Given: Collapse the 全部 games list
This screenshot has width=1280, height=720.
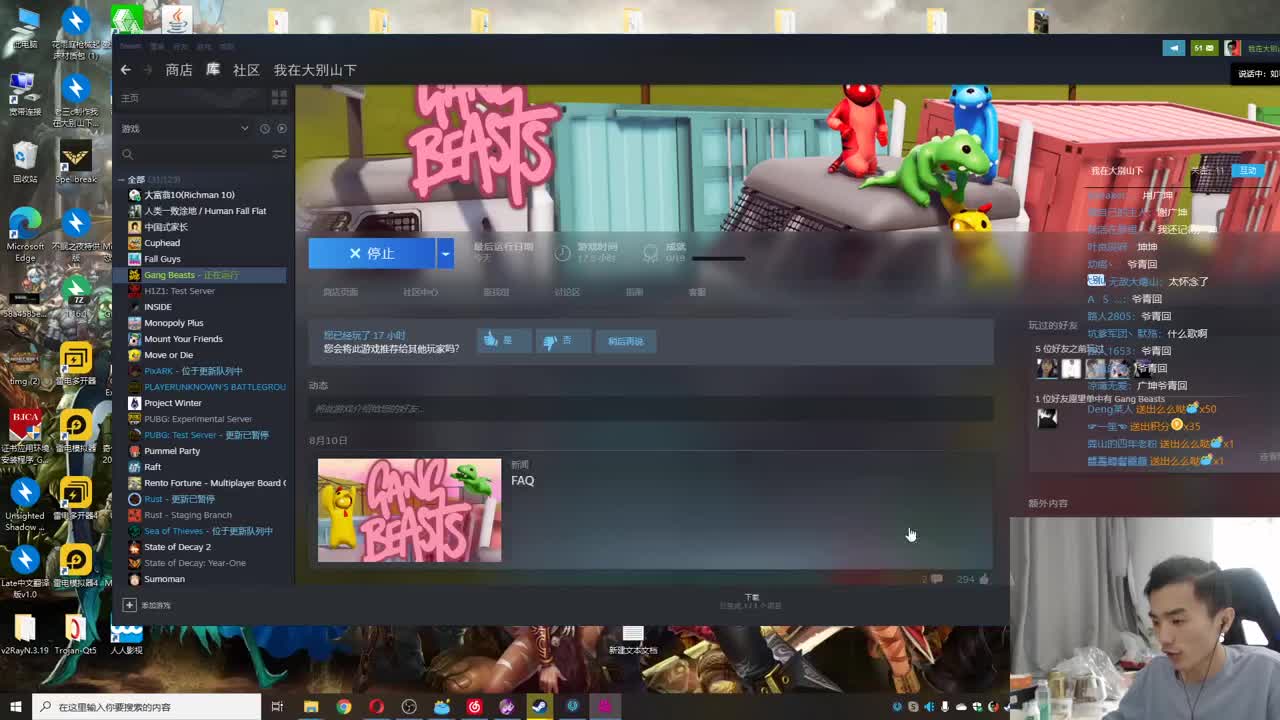Looking at the screenshot, I should (122, 180).
